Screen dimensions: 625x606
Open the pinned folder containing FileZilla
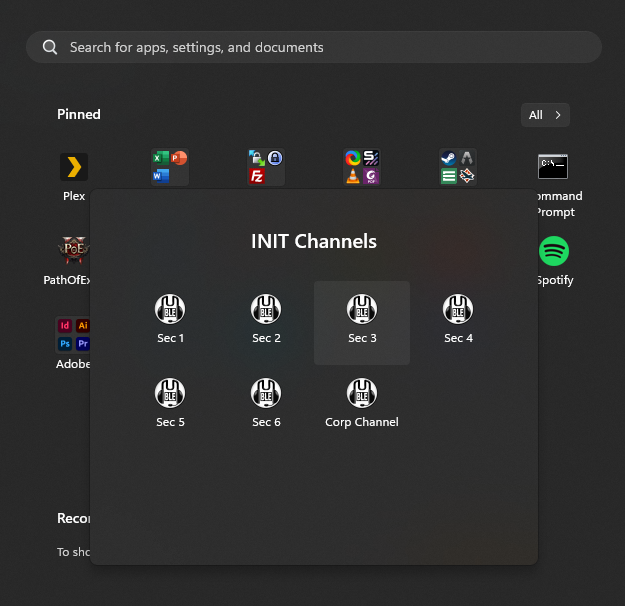click(x=266, y=167)
